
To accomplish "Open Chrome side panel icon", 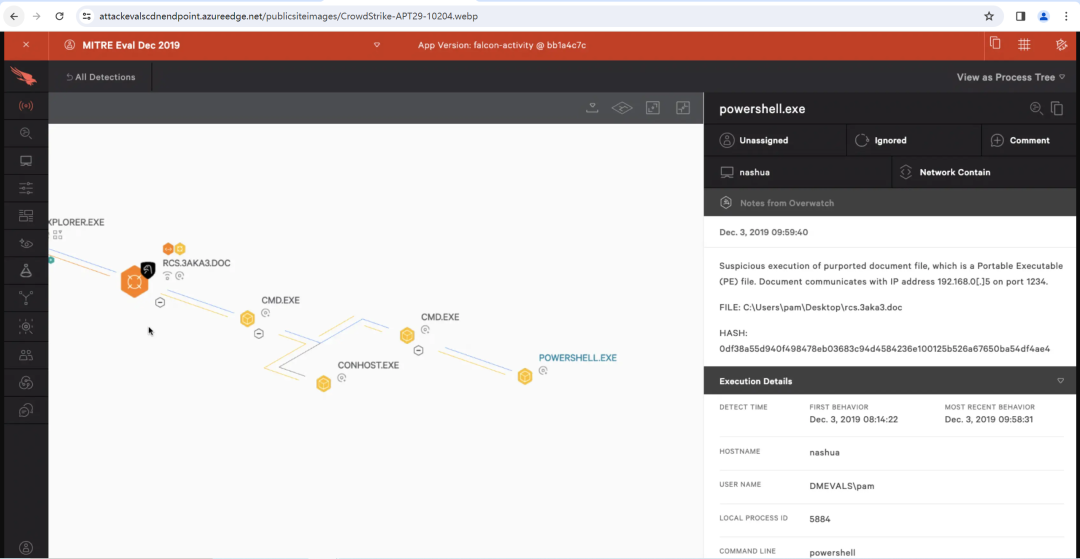I will 1021,16.
